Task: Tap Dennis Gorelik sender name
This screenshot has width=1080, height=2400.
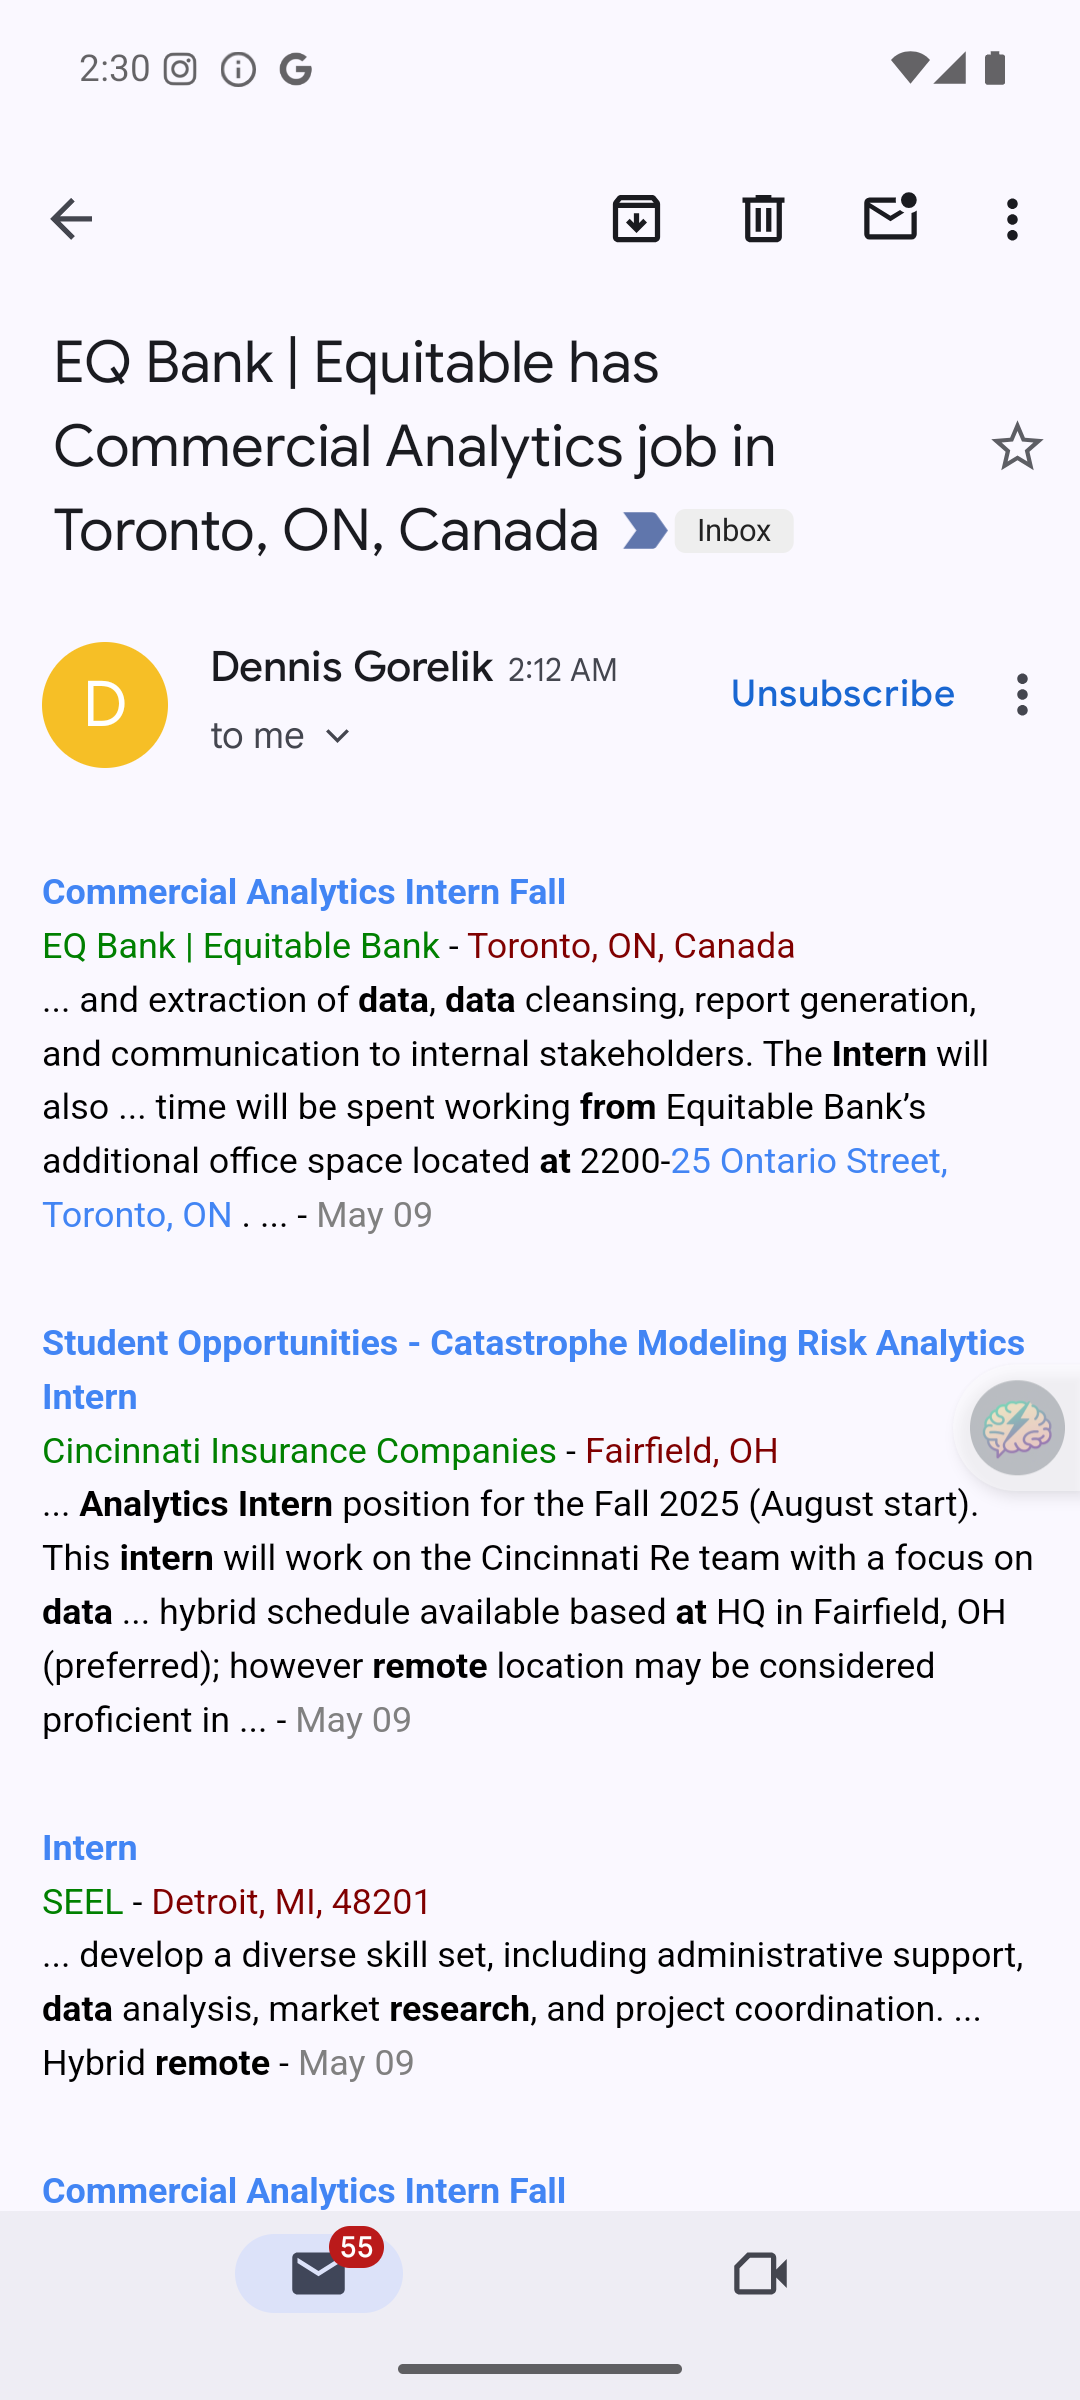Action: coord(351,667)
